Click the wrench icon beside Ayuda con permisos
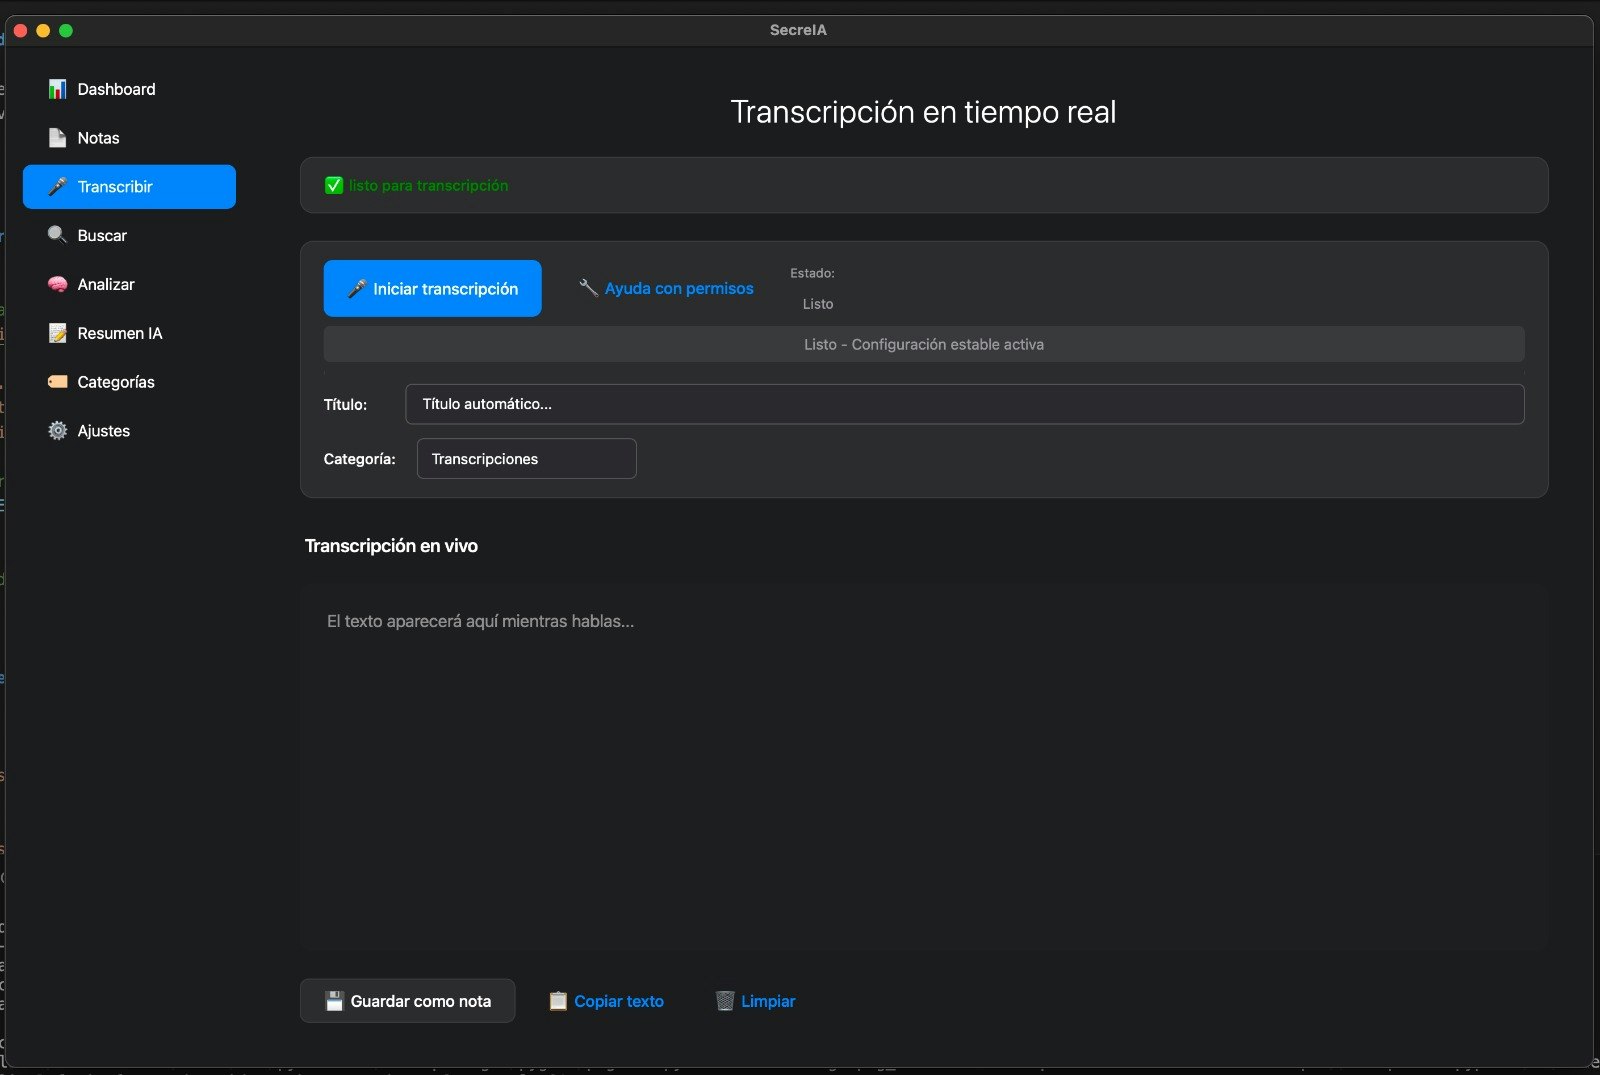The width and height of the screenshot is (1600, 1075). (588, 288)
